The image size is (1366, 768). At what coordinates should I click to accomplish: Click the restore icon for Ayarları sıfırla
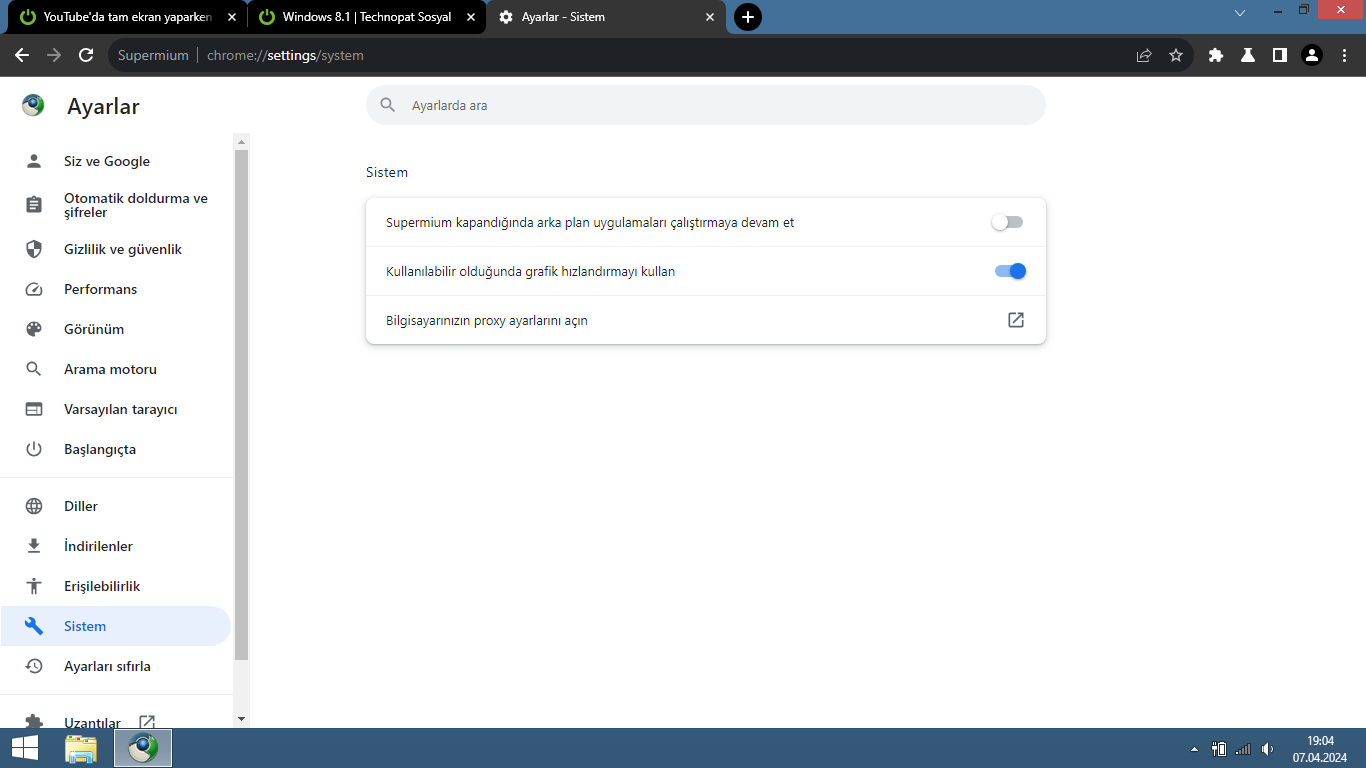pos(34,666)
